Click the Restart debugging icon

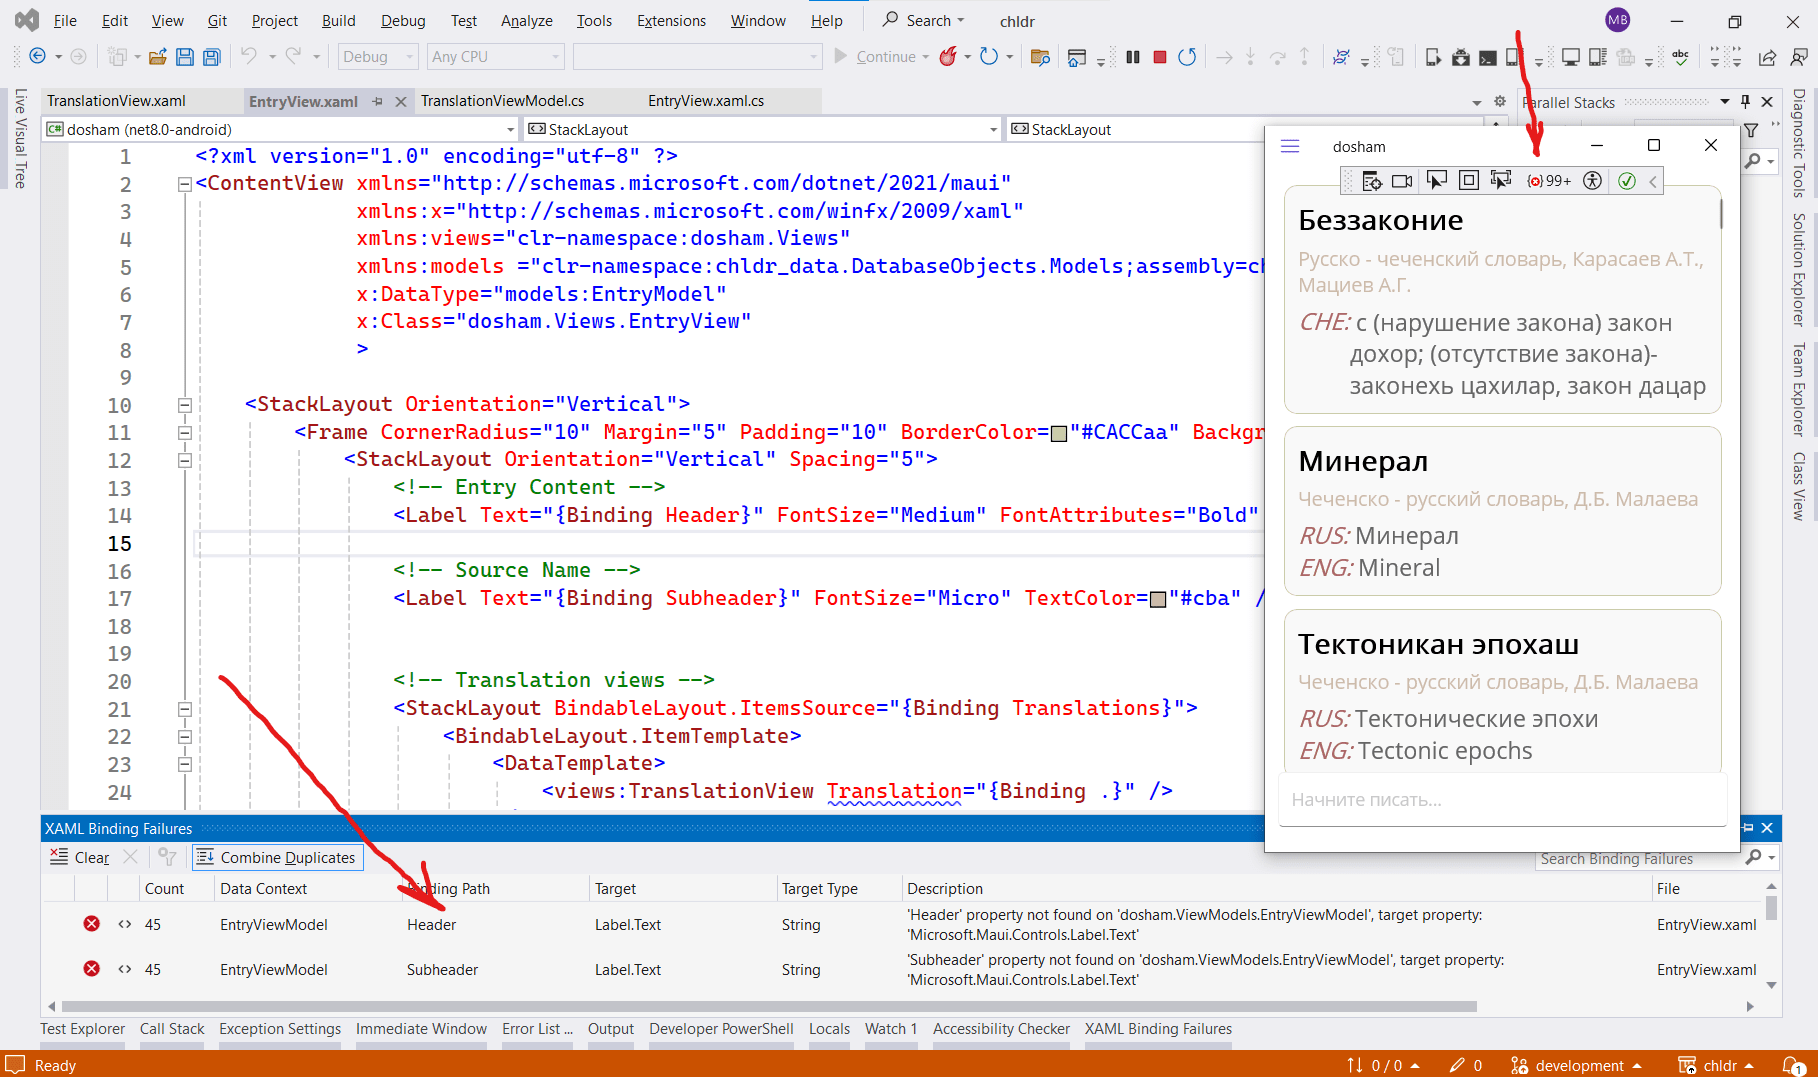pyautogui.click(x=1187, y=57)
